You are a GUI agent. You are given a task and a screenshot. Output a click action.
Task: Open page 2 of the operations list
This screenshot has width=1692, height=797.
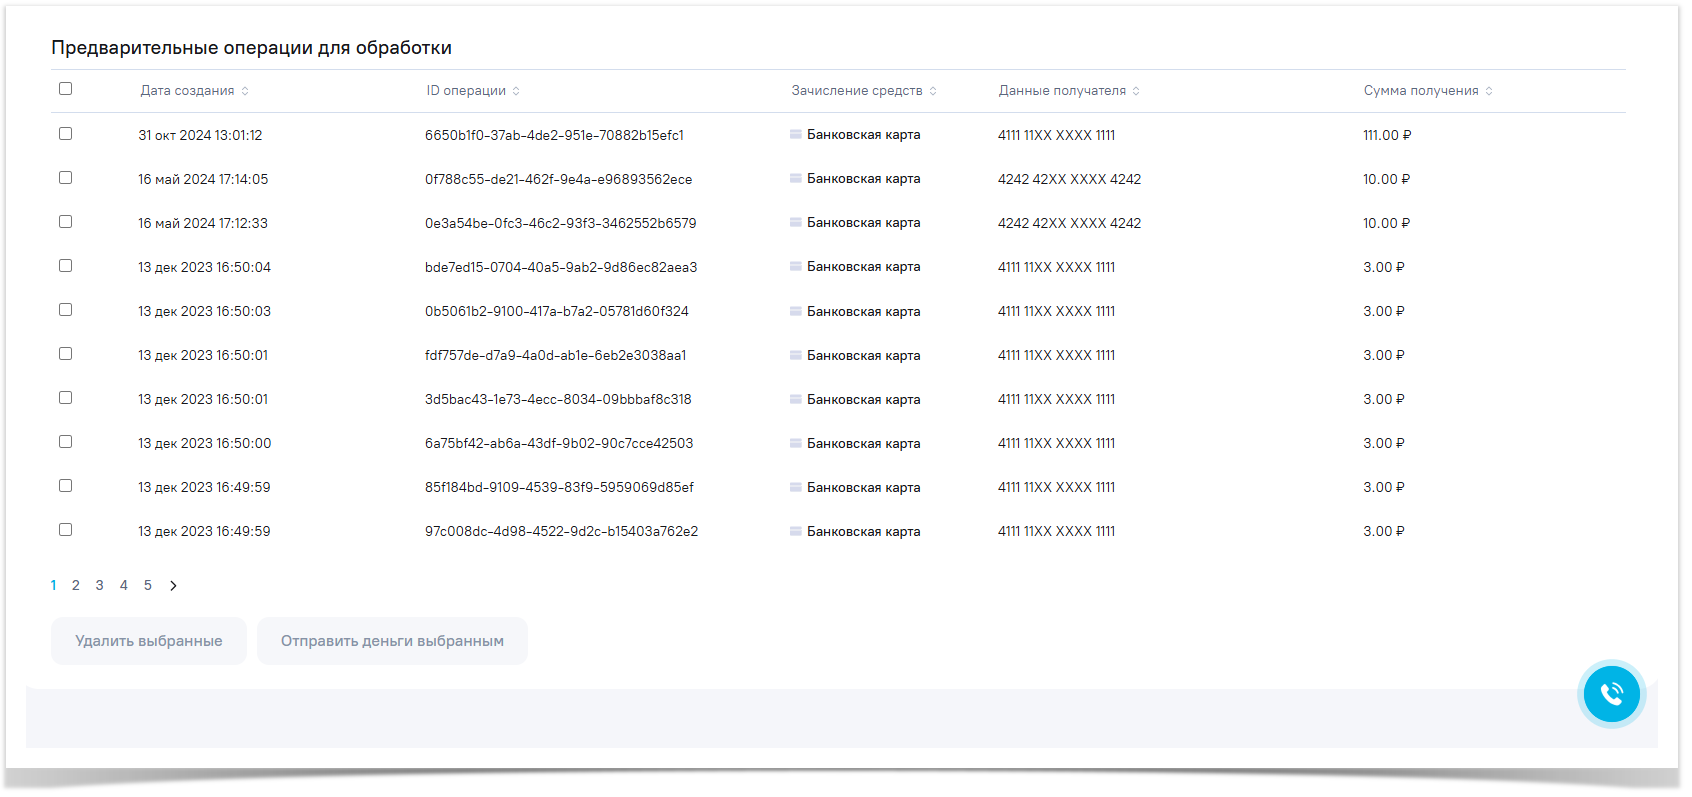coord(76,586)
